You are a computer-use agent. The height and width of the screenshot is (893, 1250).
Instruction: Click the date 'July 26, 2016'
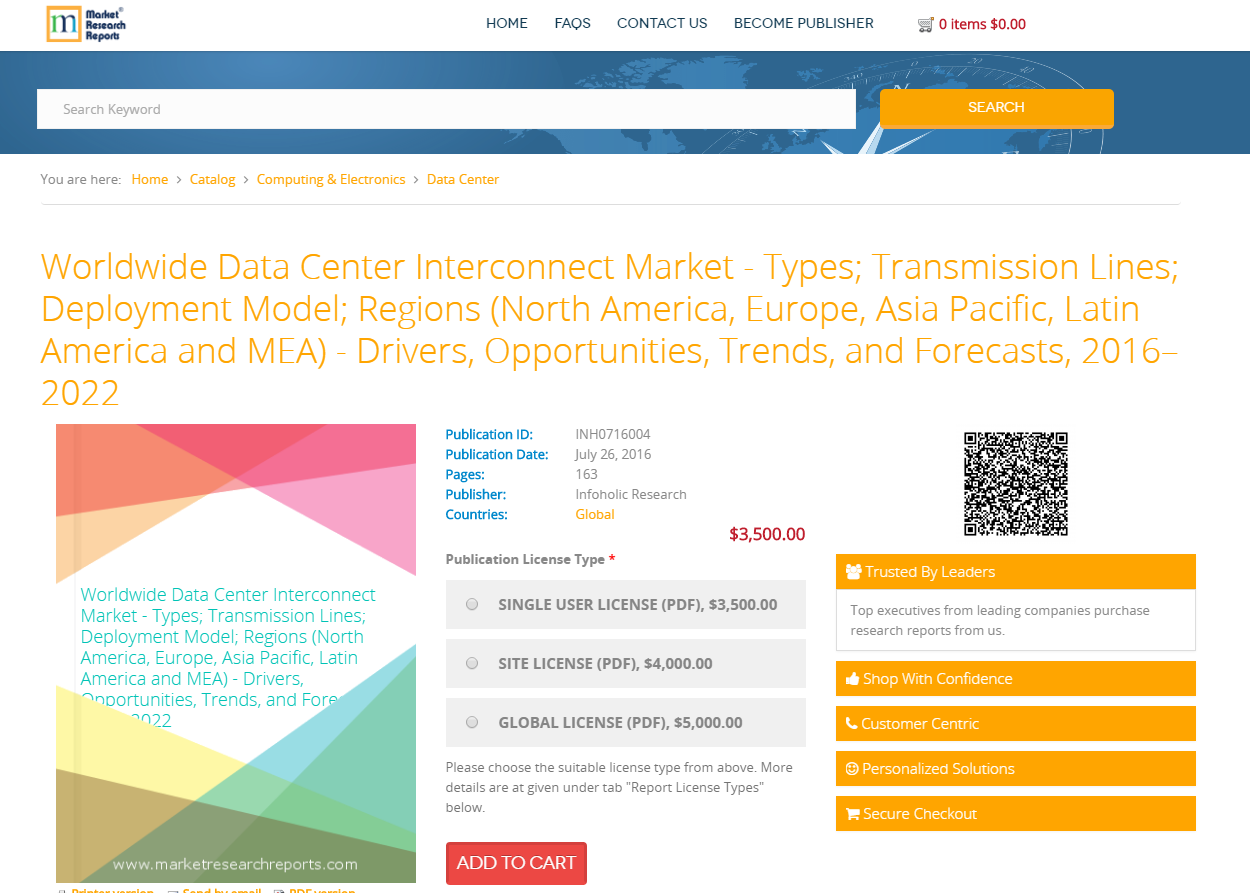613,454
